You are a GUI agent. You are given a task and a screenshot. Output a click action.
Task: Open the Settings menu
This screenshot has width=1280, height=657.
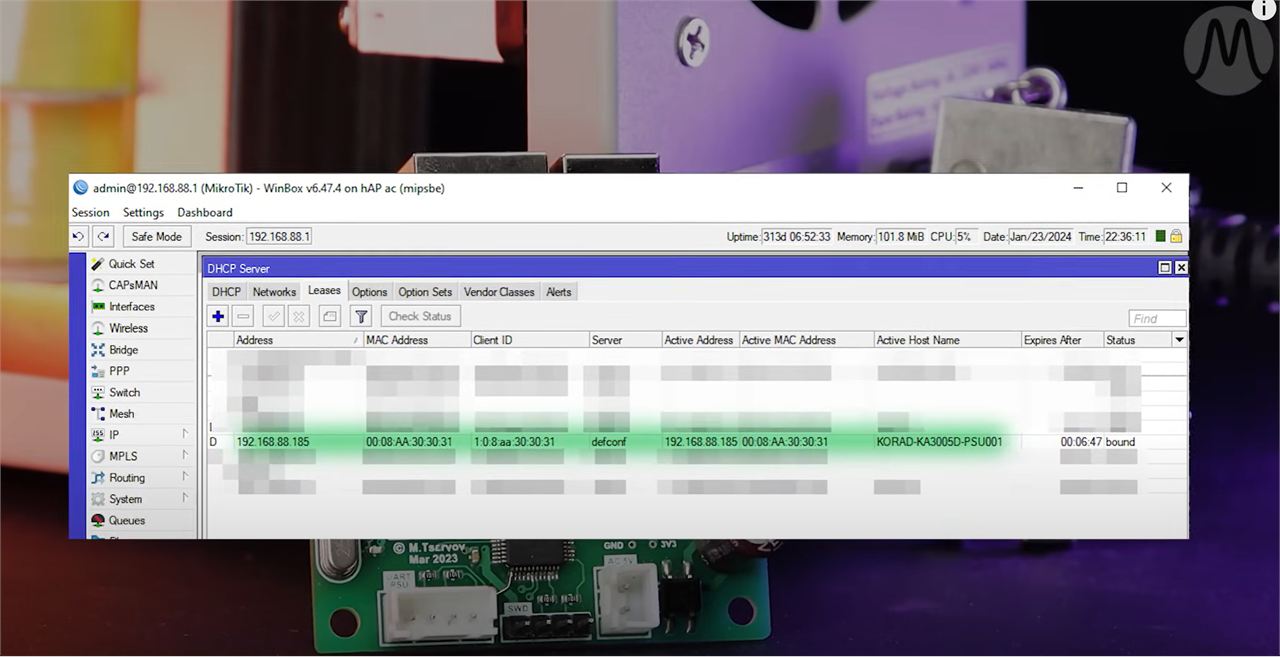[143, 212]
